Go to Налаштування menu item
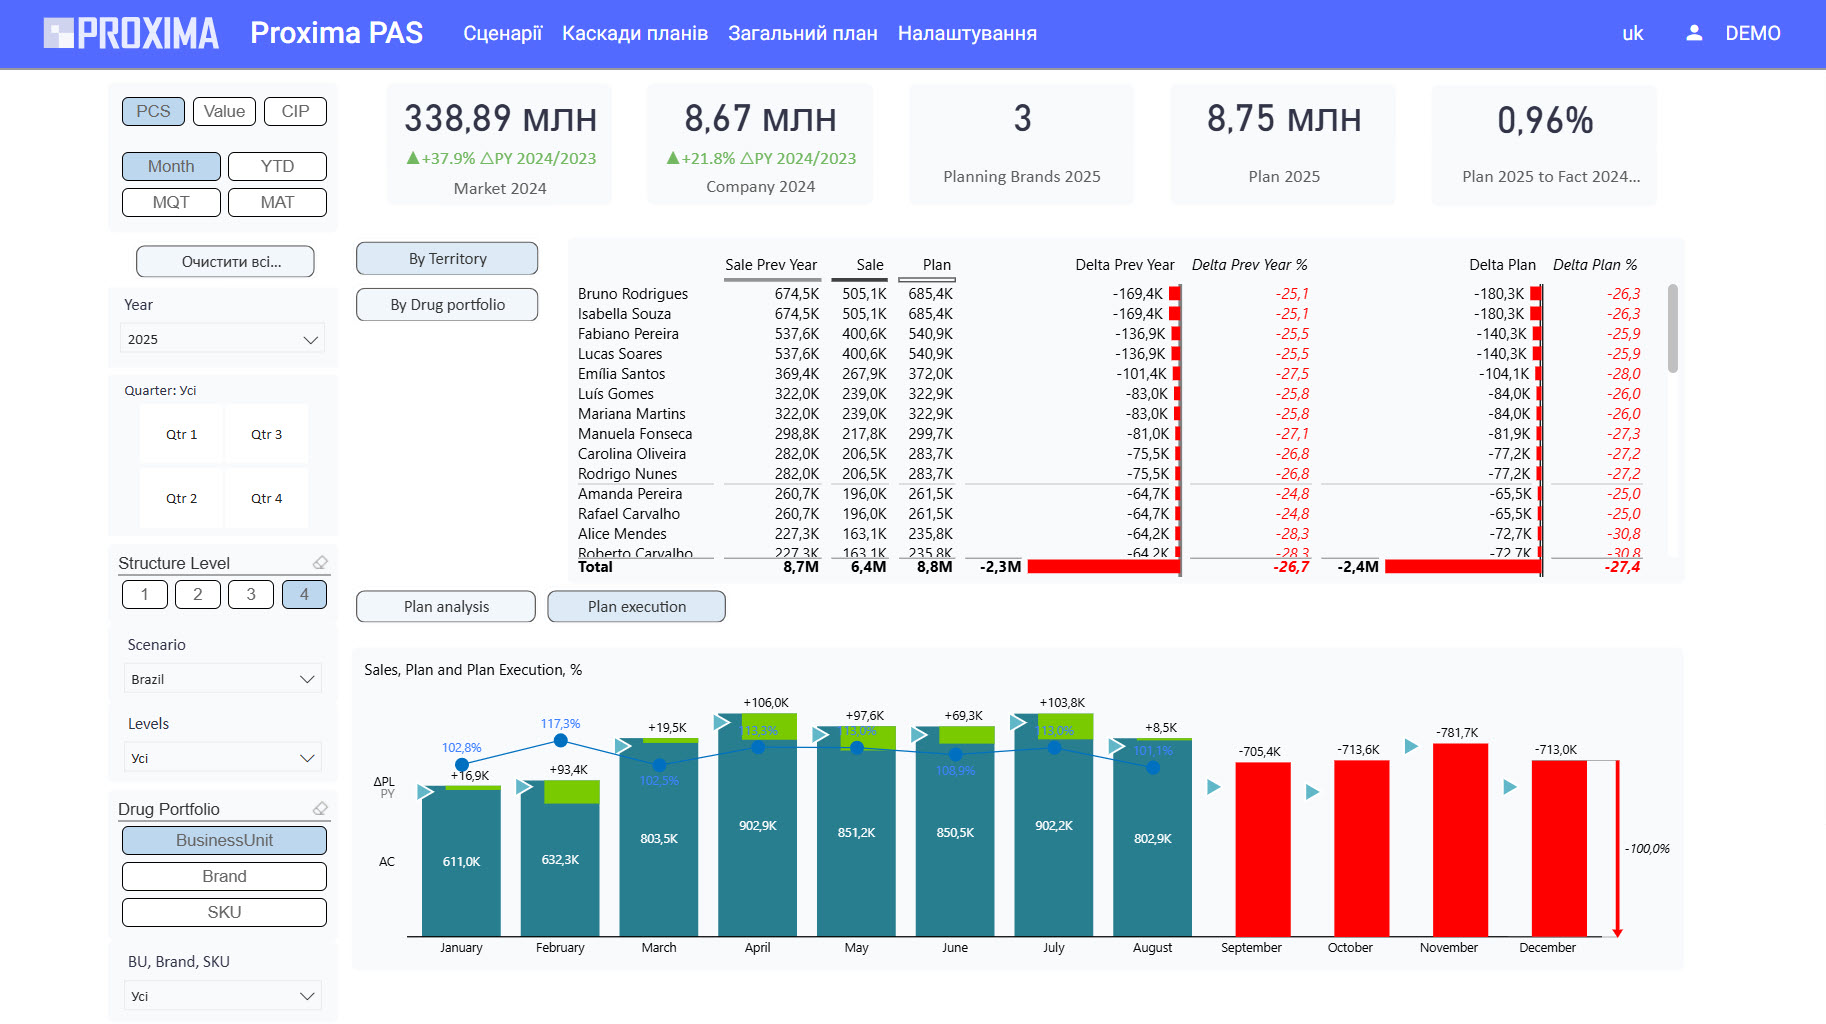 point(966,33)
